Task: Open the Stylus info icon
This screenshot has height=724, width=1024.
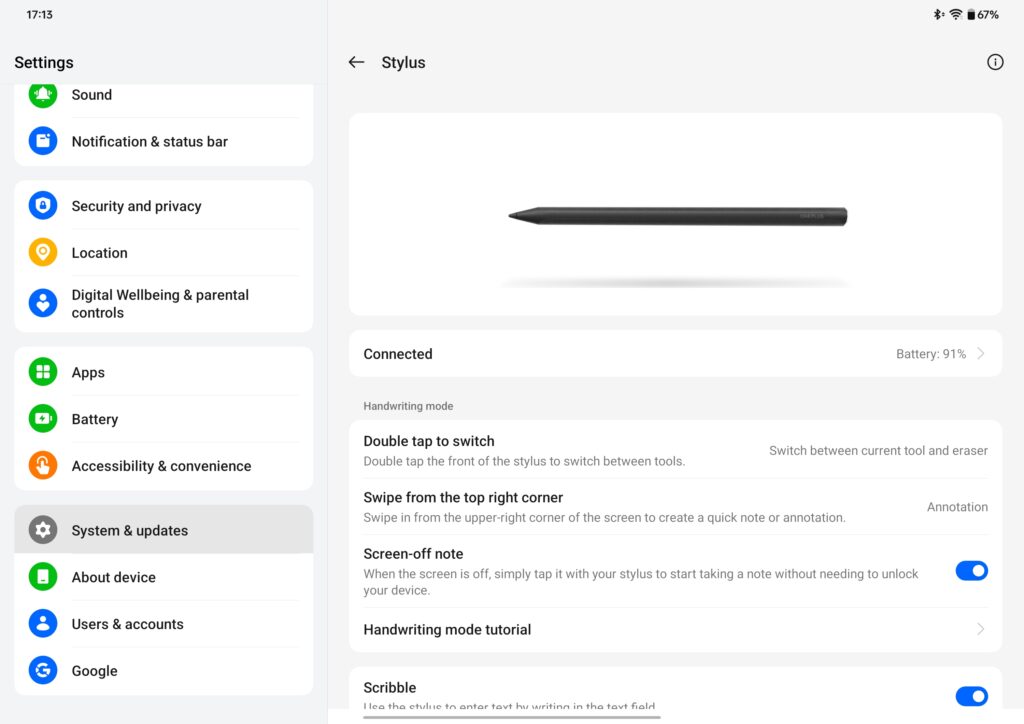Action: point(995,62)
